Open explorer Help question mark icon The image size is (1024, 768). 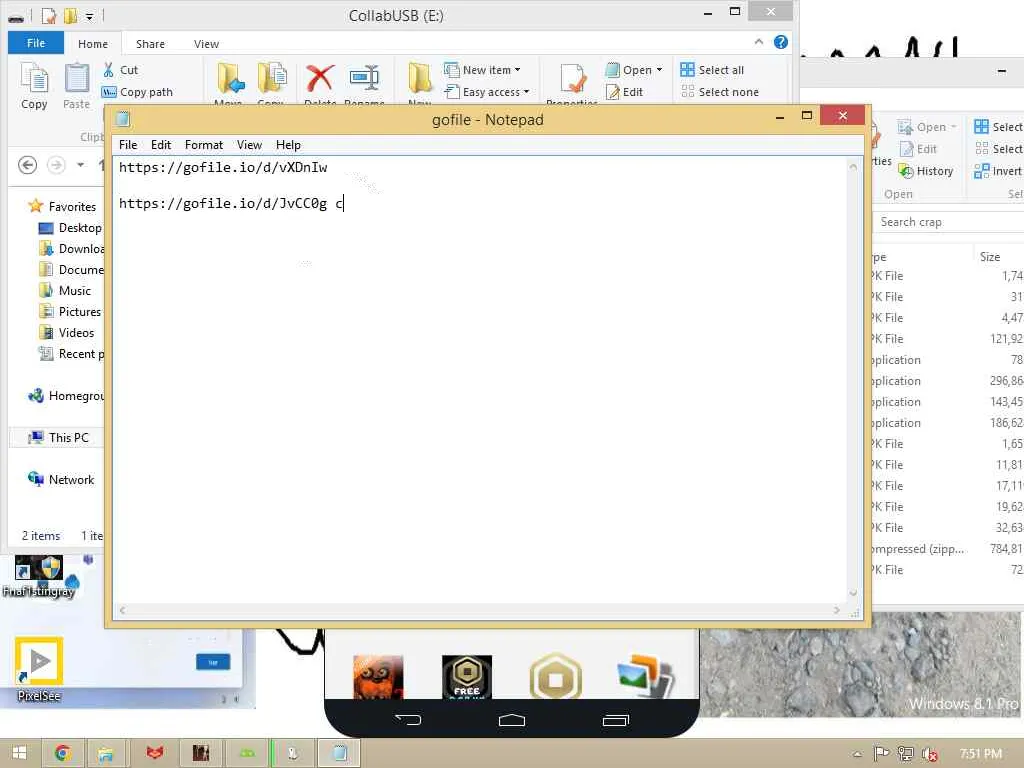(x=780, y=42)
